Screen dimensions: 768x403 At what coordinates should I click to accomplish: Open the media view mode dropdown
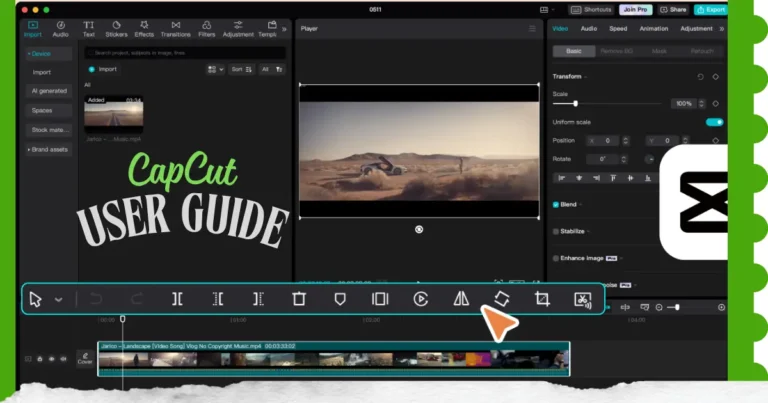pyautogui.click(x=216, y=70)
